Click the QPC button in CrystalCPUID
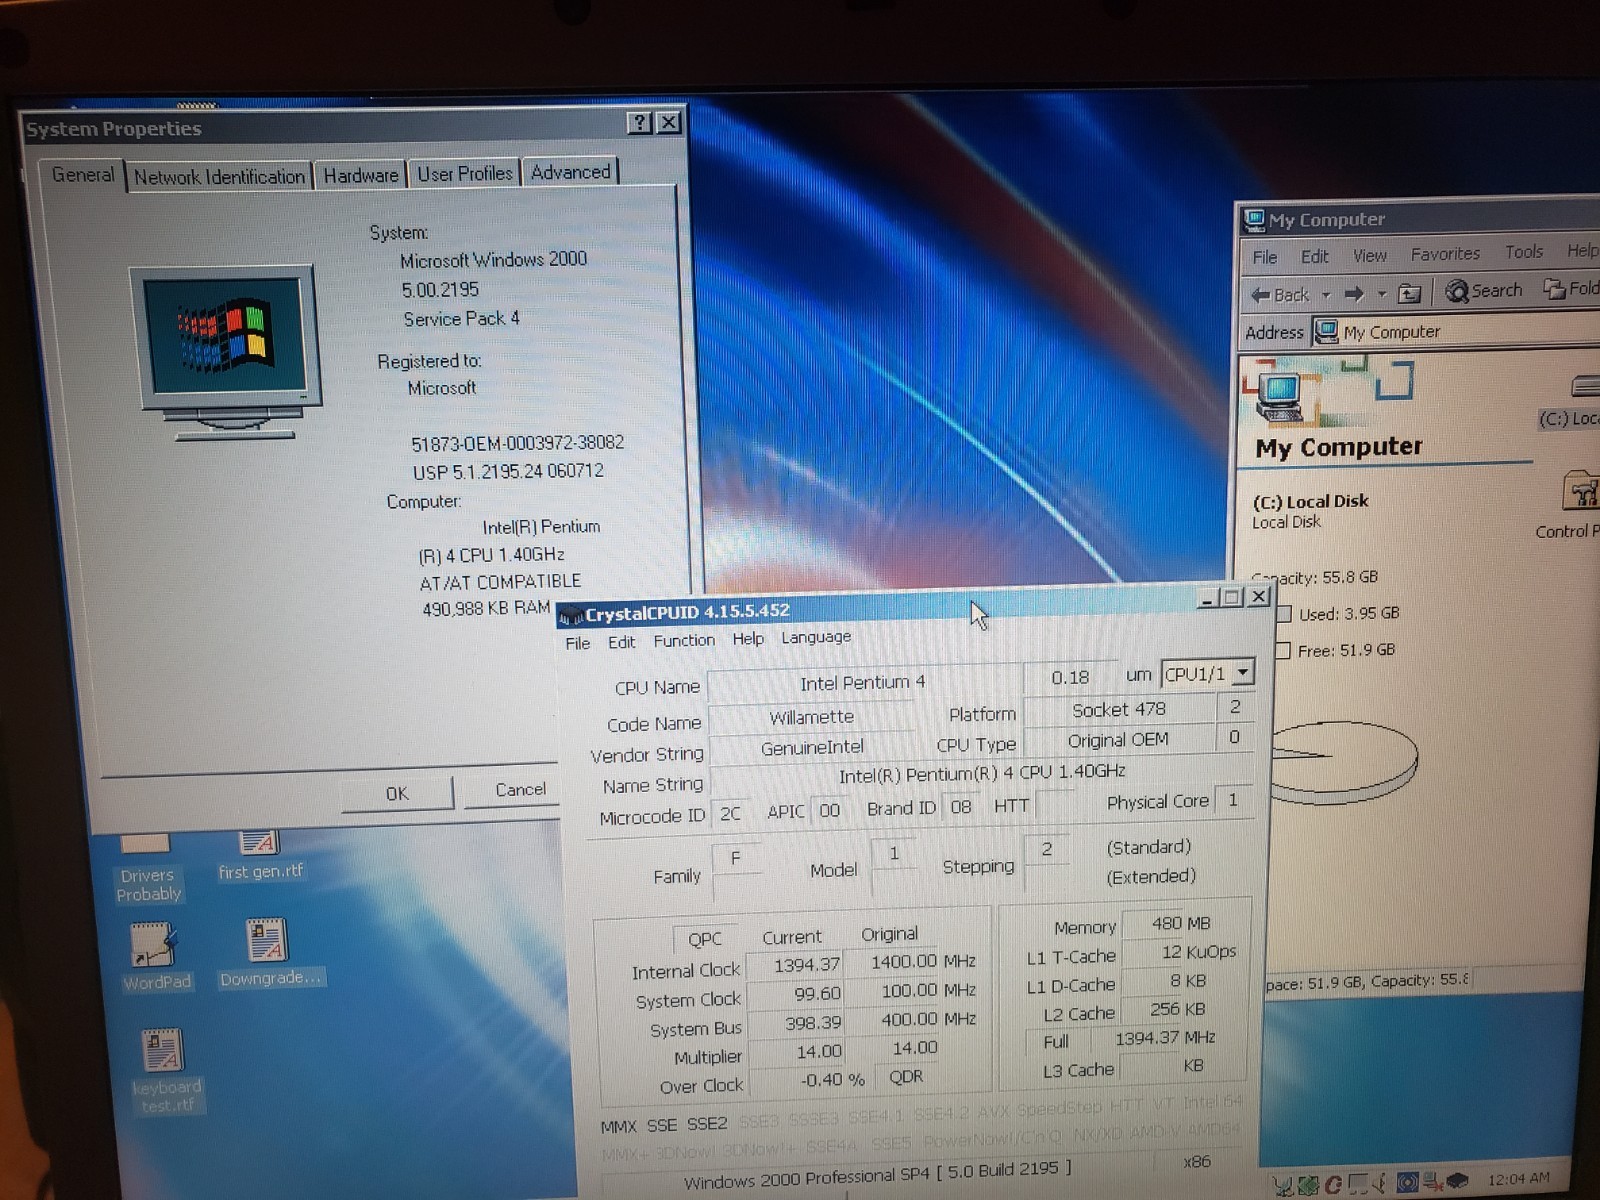 coord(704,939)
